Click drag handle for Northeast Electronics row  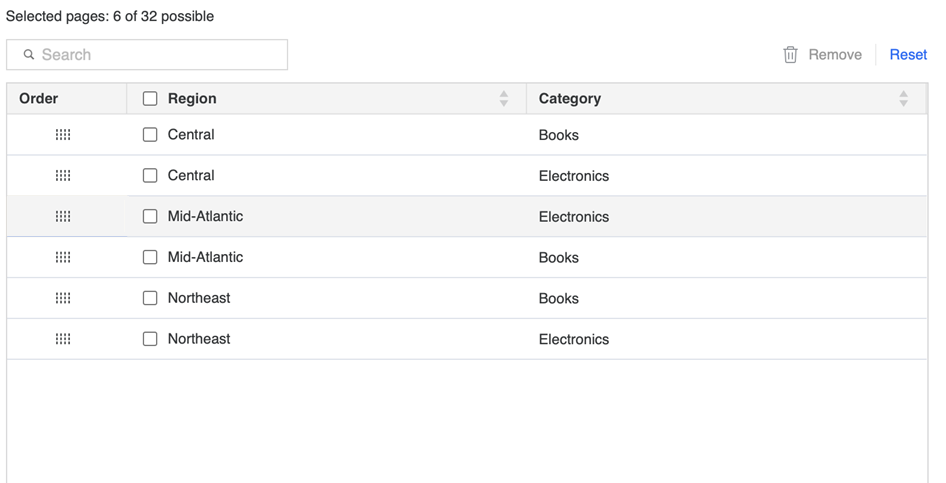pyautogui.click(x=63, y=339)
